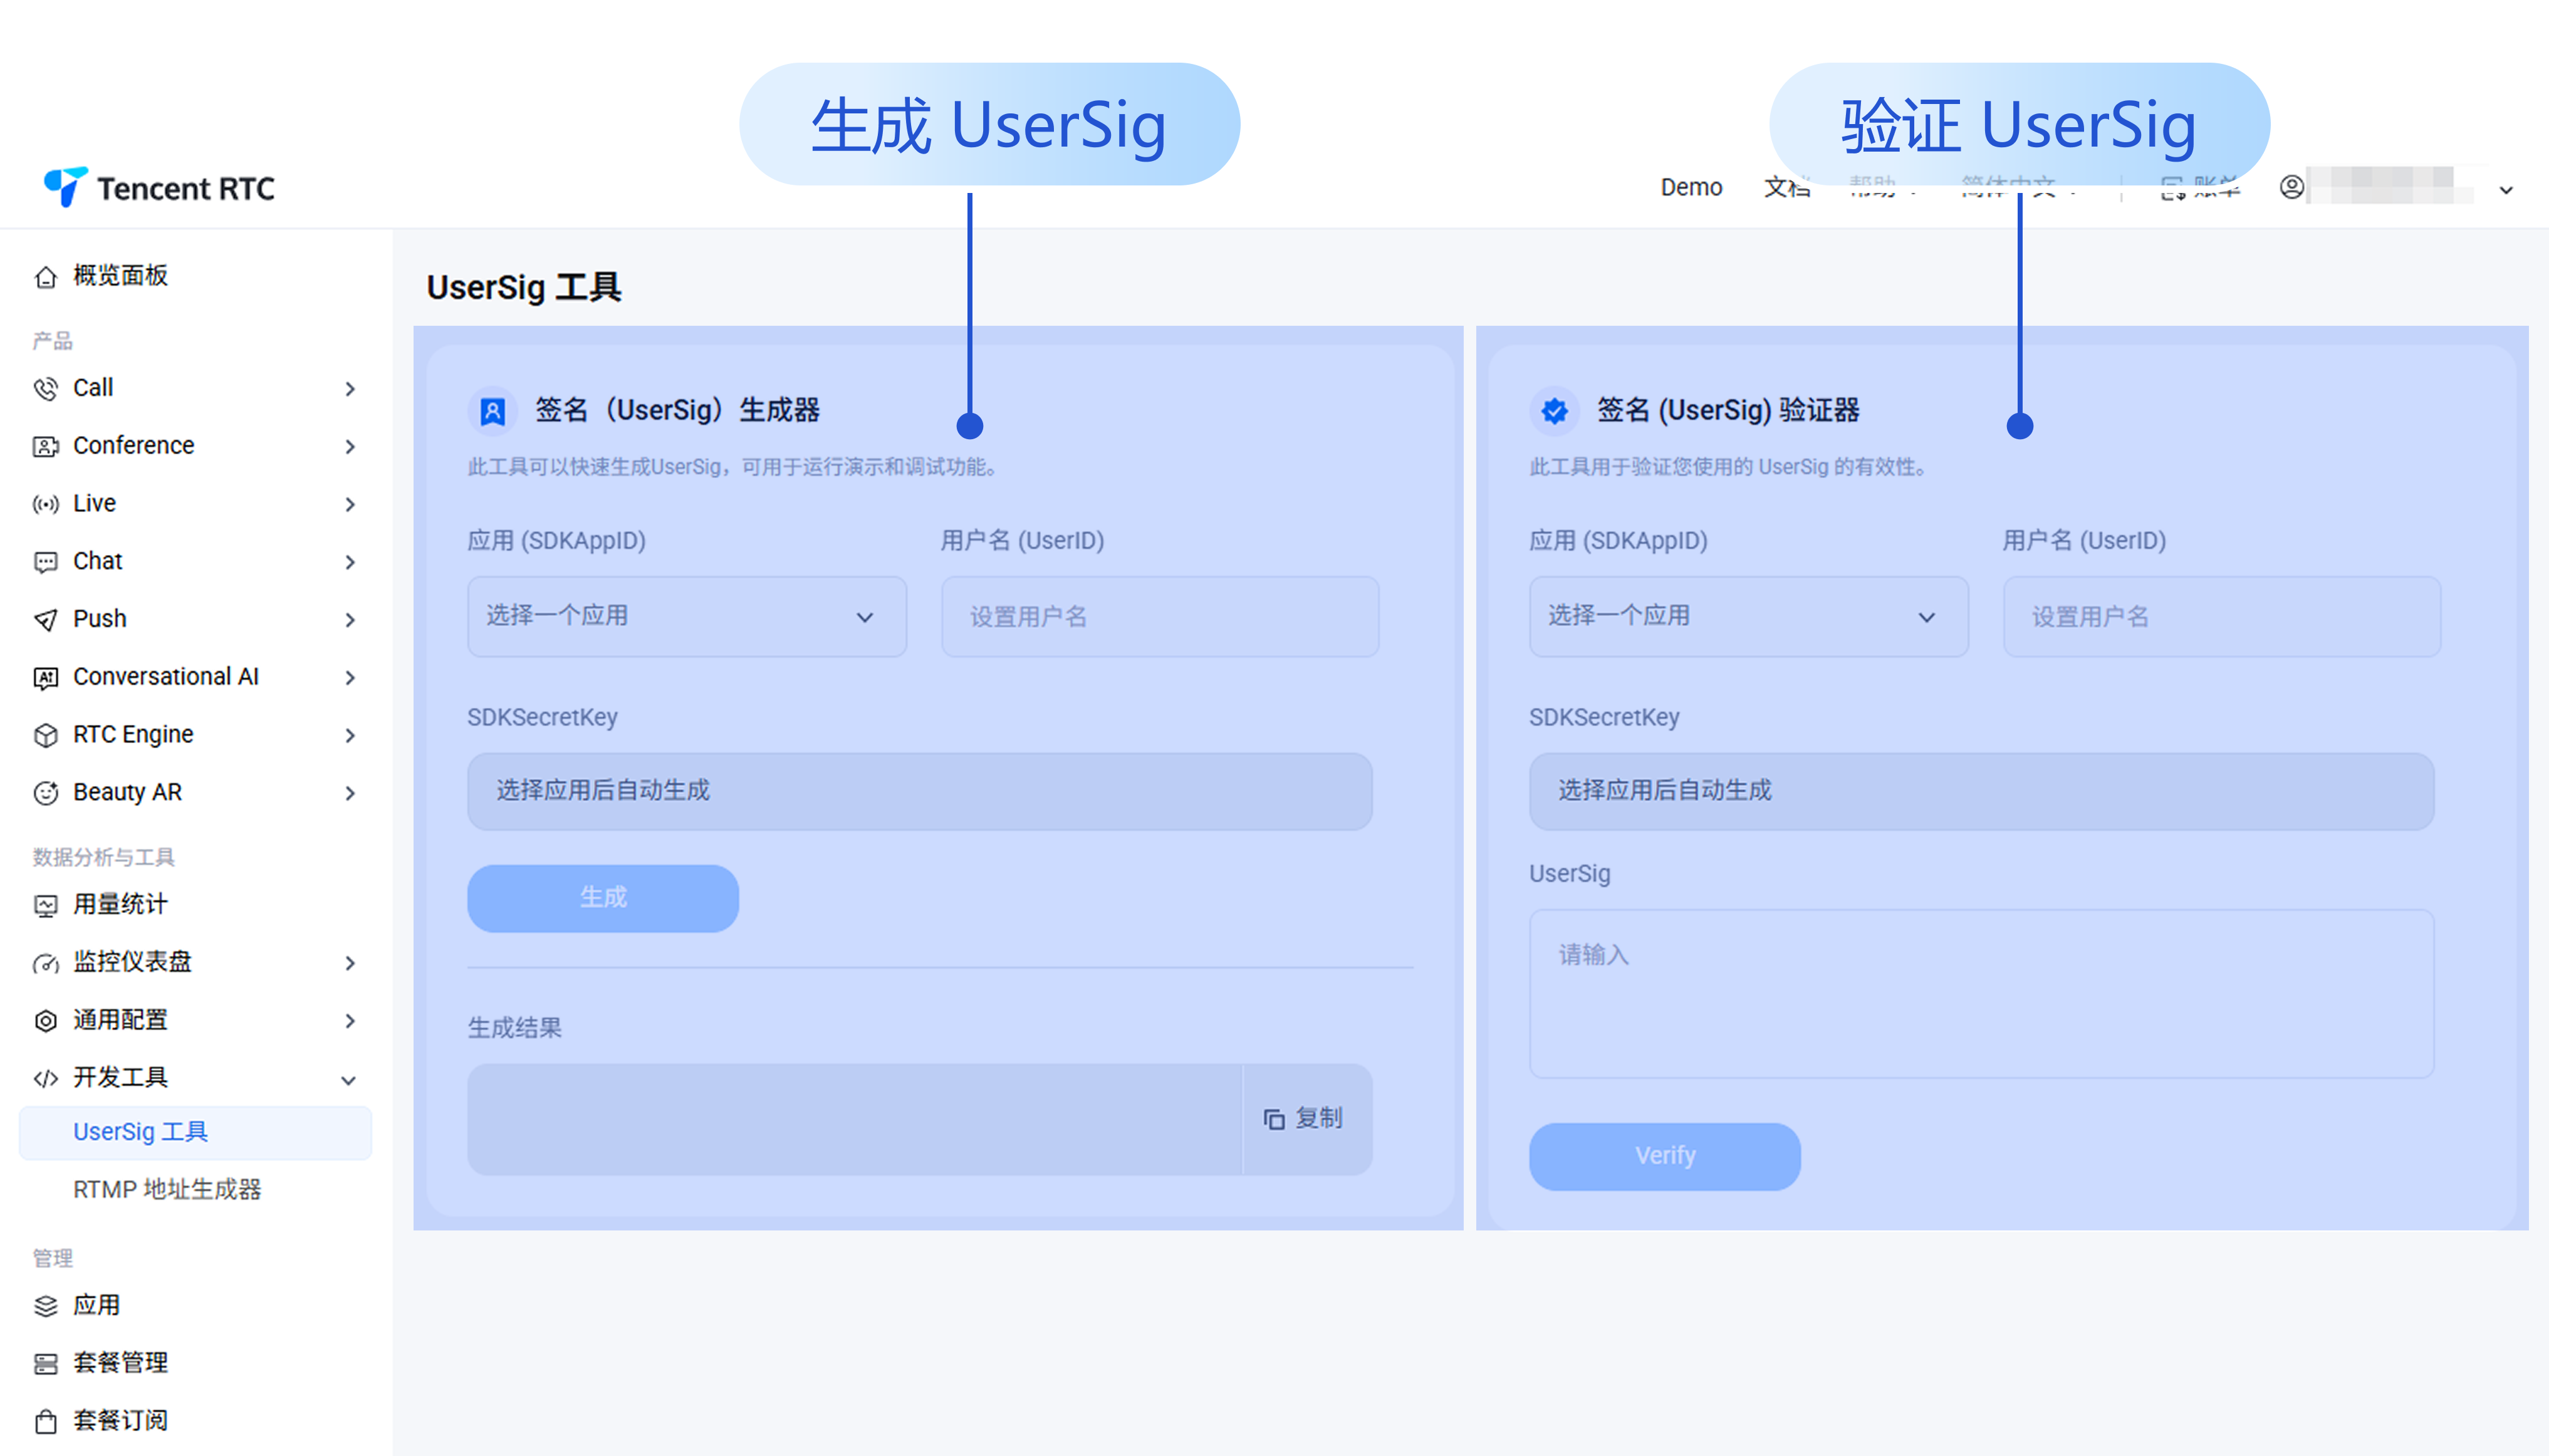Screen dimensions: 2549x1456
Task: Click the 用量统计 chart icon
Action: pyautogui.click(x=46, y=906)
